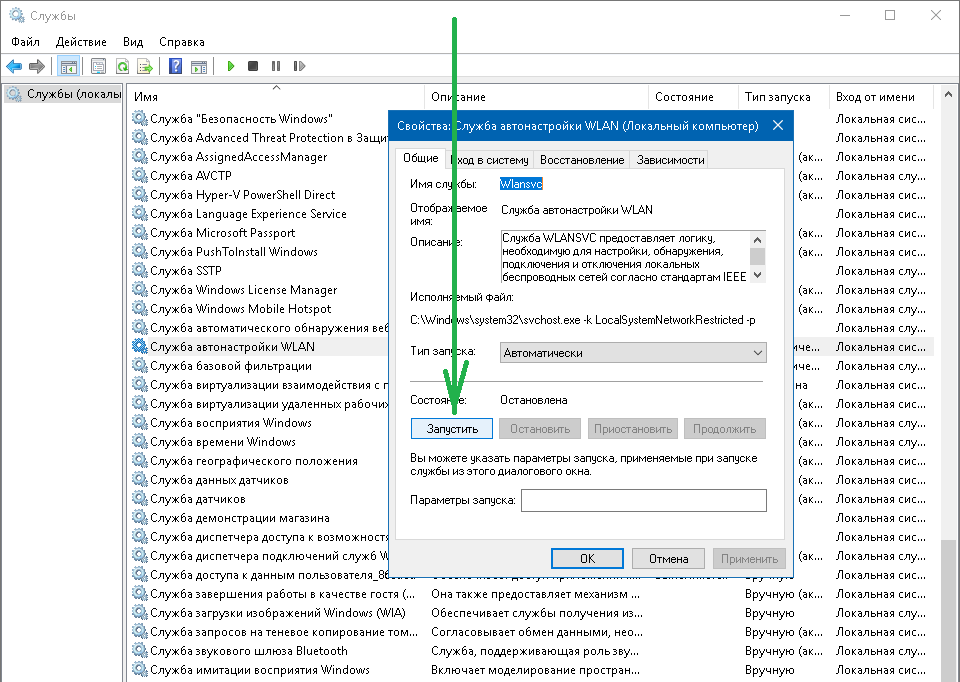Click the Приостановить button

(633, 429)
